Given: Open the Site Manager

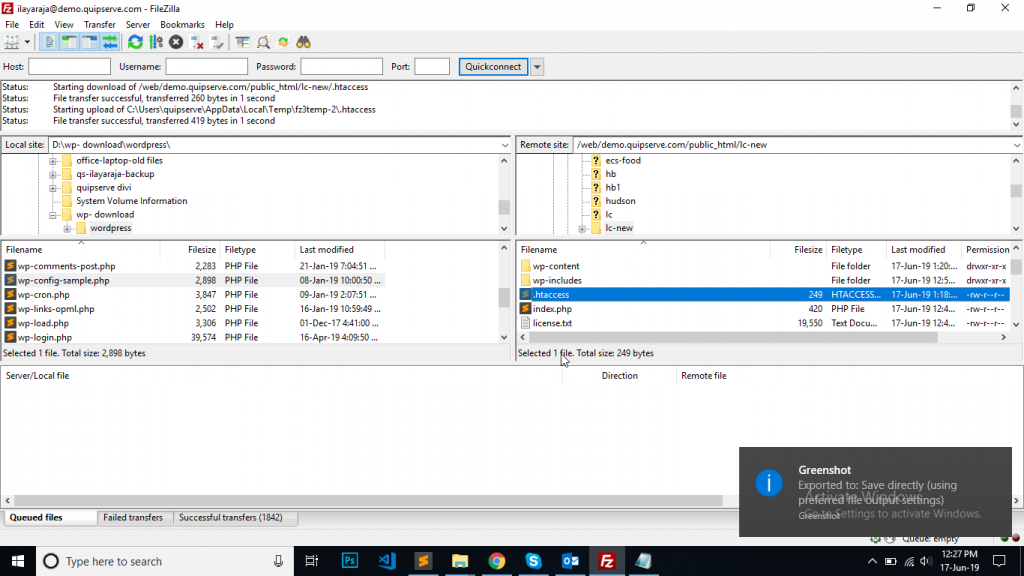Looking at the screenshot, I should [12, 42].
